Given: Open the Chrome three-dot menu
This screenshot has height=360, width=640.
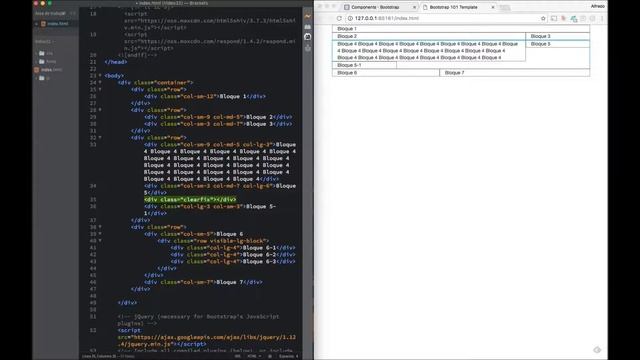Looking at the screenshot, I should click(x=602, y=18).
